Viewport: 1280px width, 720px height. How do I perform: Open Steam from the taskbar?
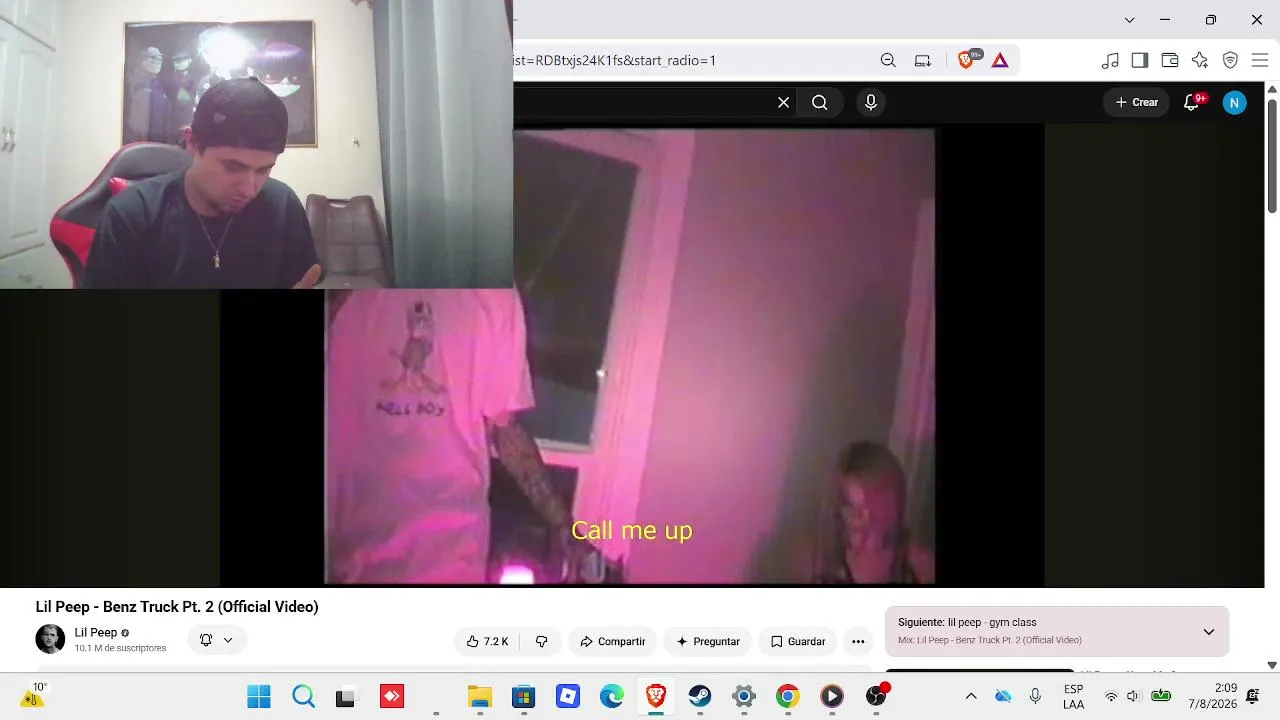(x=700, y=696)
